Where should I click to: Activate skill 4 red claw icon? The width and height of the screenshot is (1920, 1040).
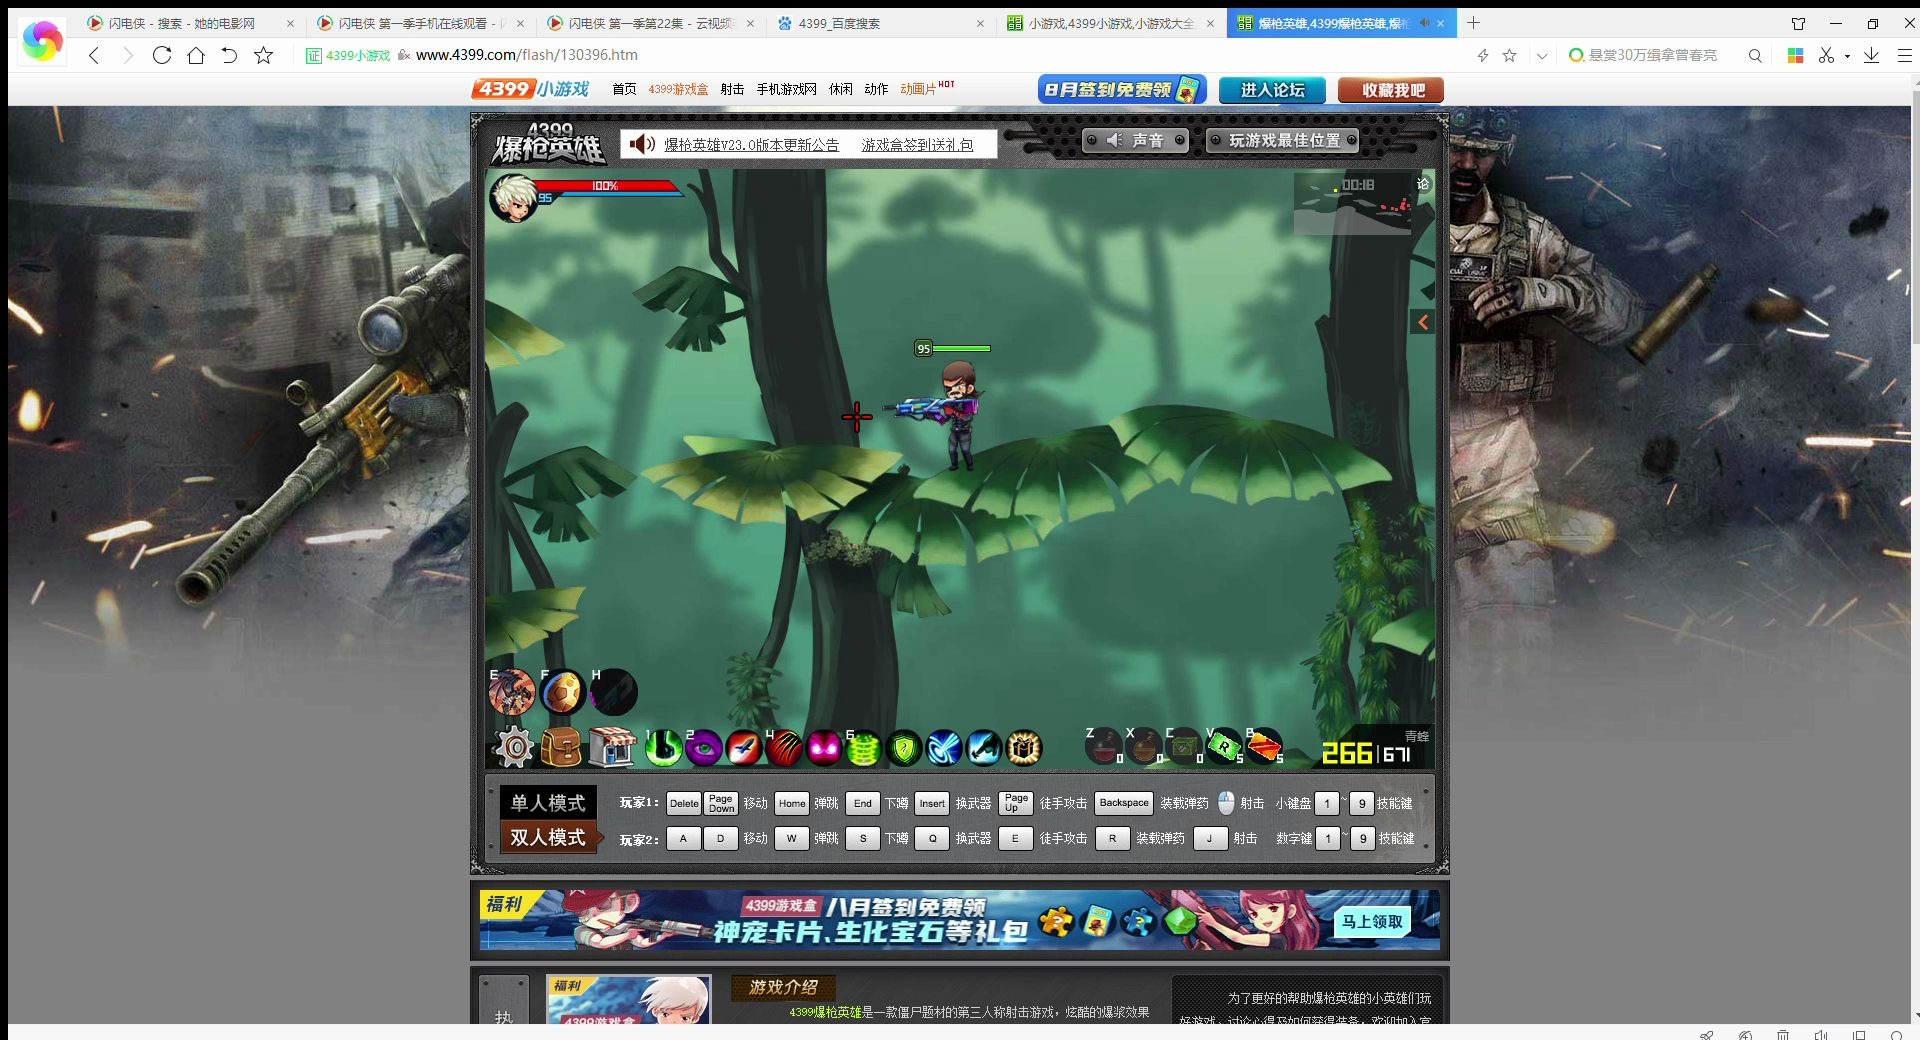[783, 748]
